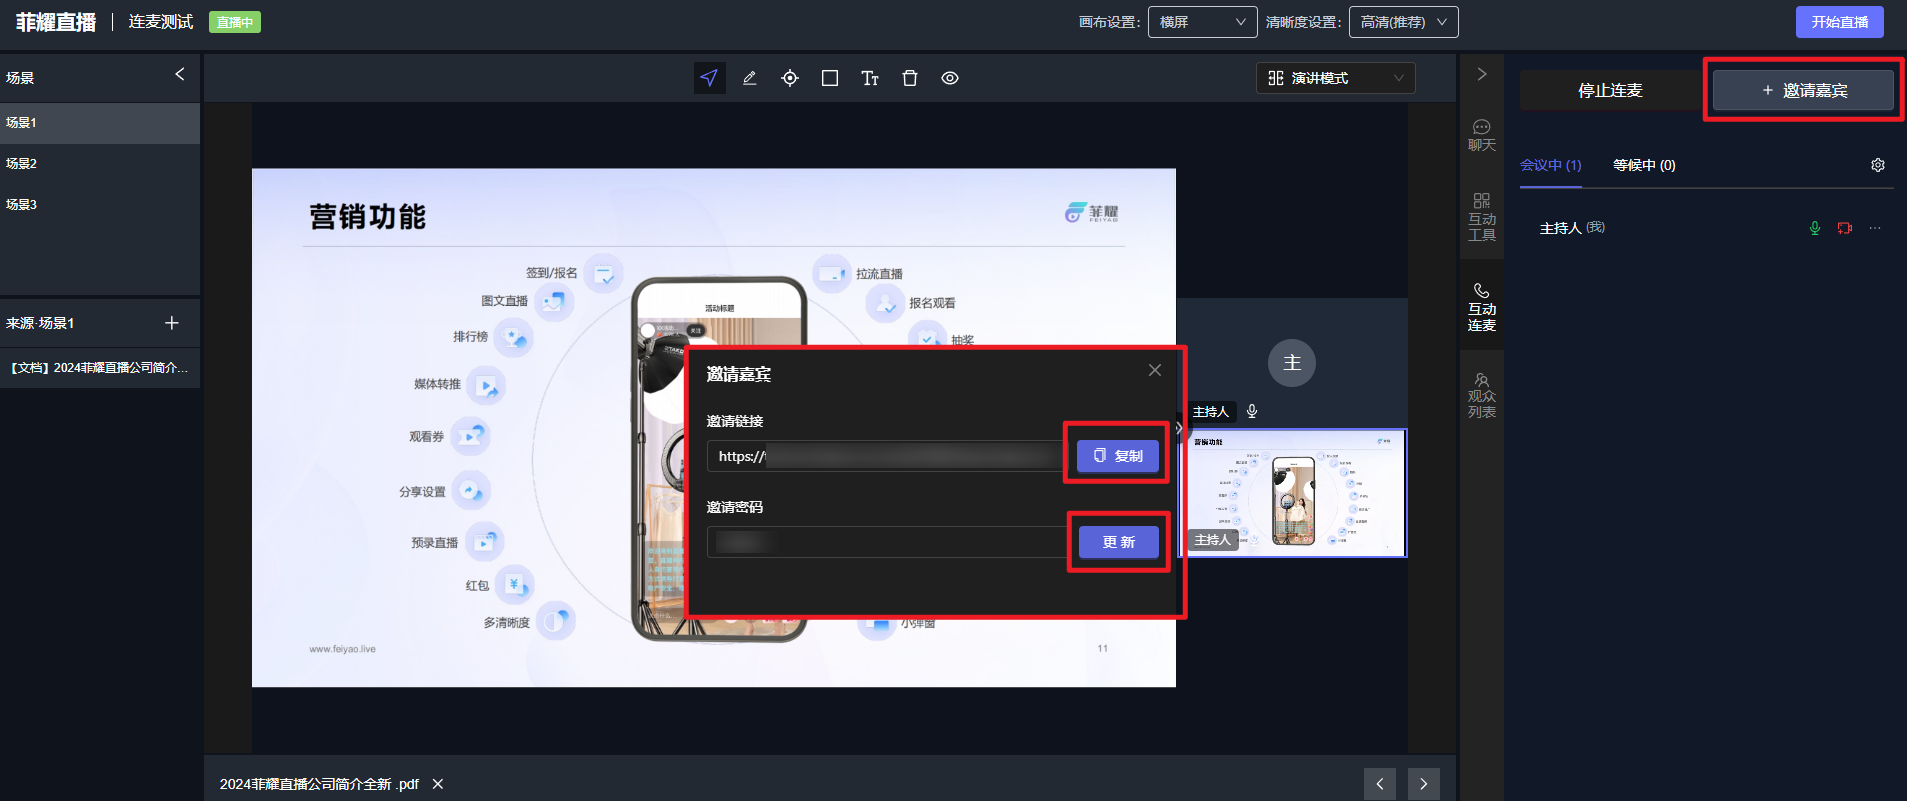This screenshot has width=1907, height=801.
Task: Open the canvas setting 横屏 dropdown
Action: (1202, 22)
